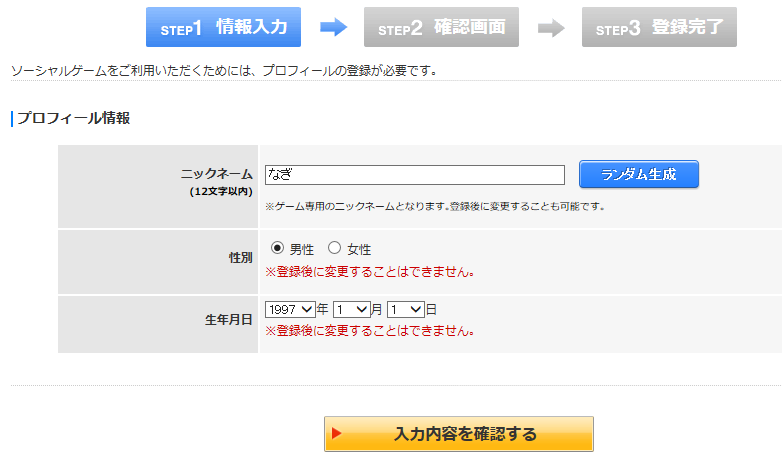This screenshot has height=457, width=782.
Task: Open the birth year dropdown showing 1997
Action: click(290, 310)
